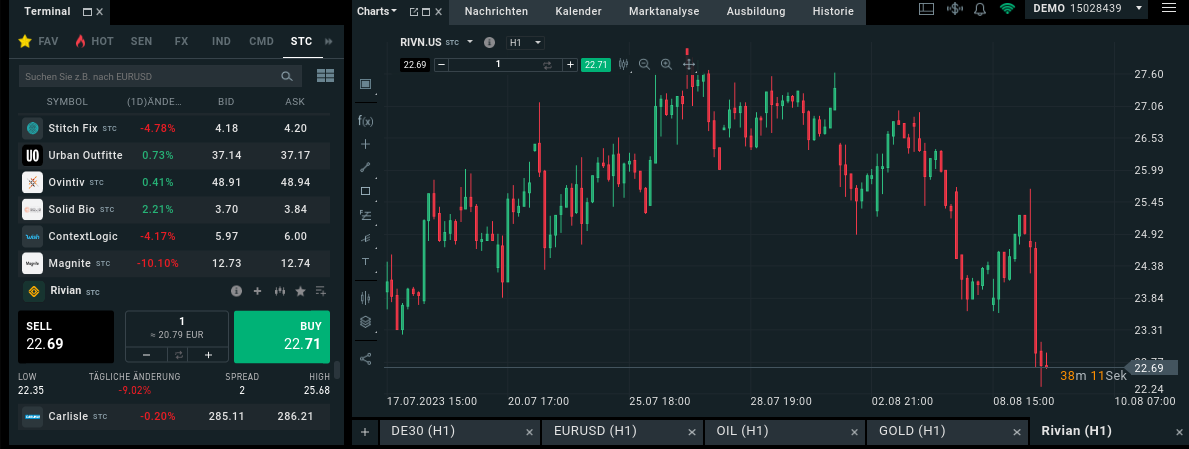Open the workspace layout icon in top bar

(x=927, y=9)
